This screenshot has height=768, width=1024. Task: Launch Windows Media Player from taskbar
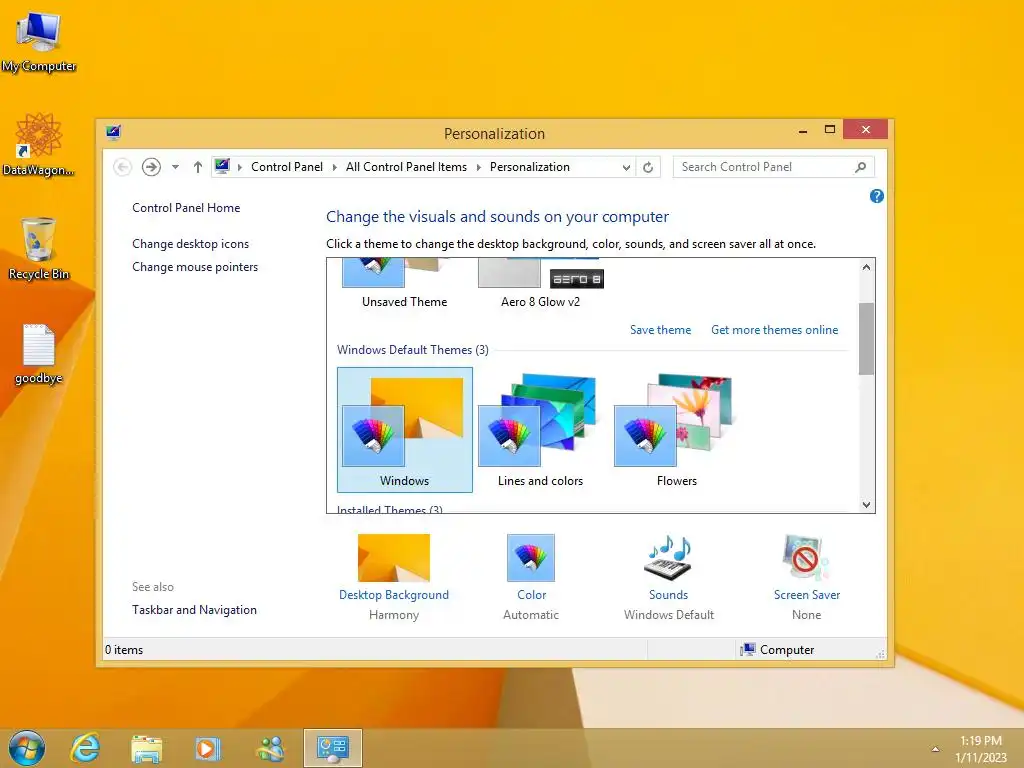pos(208,748)
